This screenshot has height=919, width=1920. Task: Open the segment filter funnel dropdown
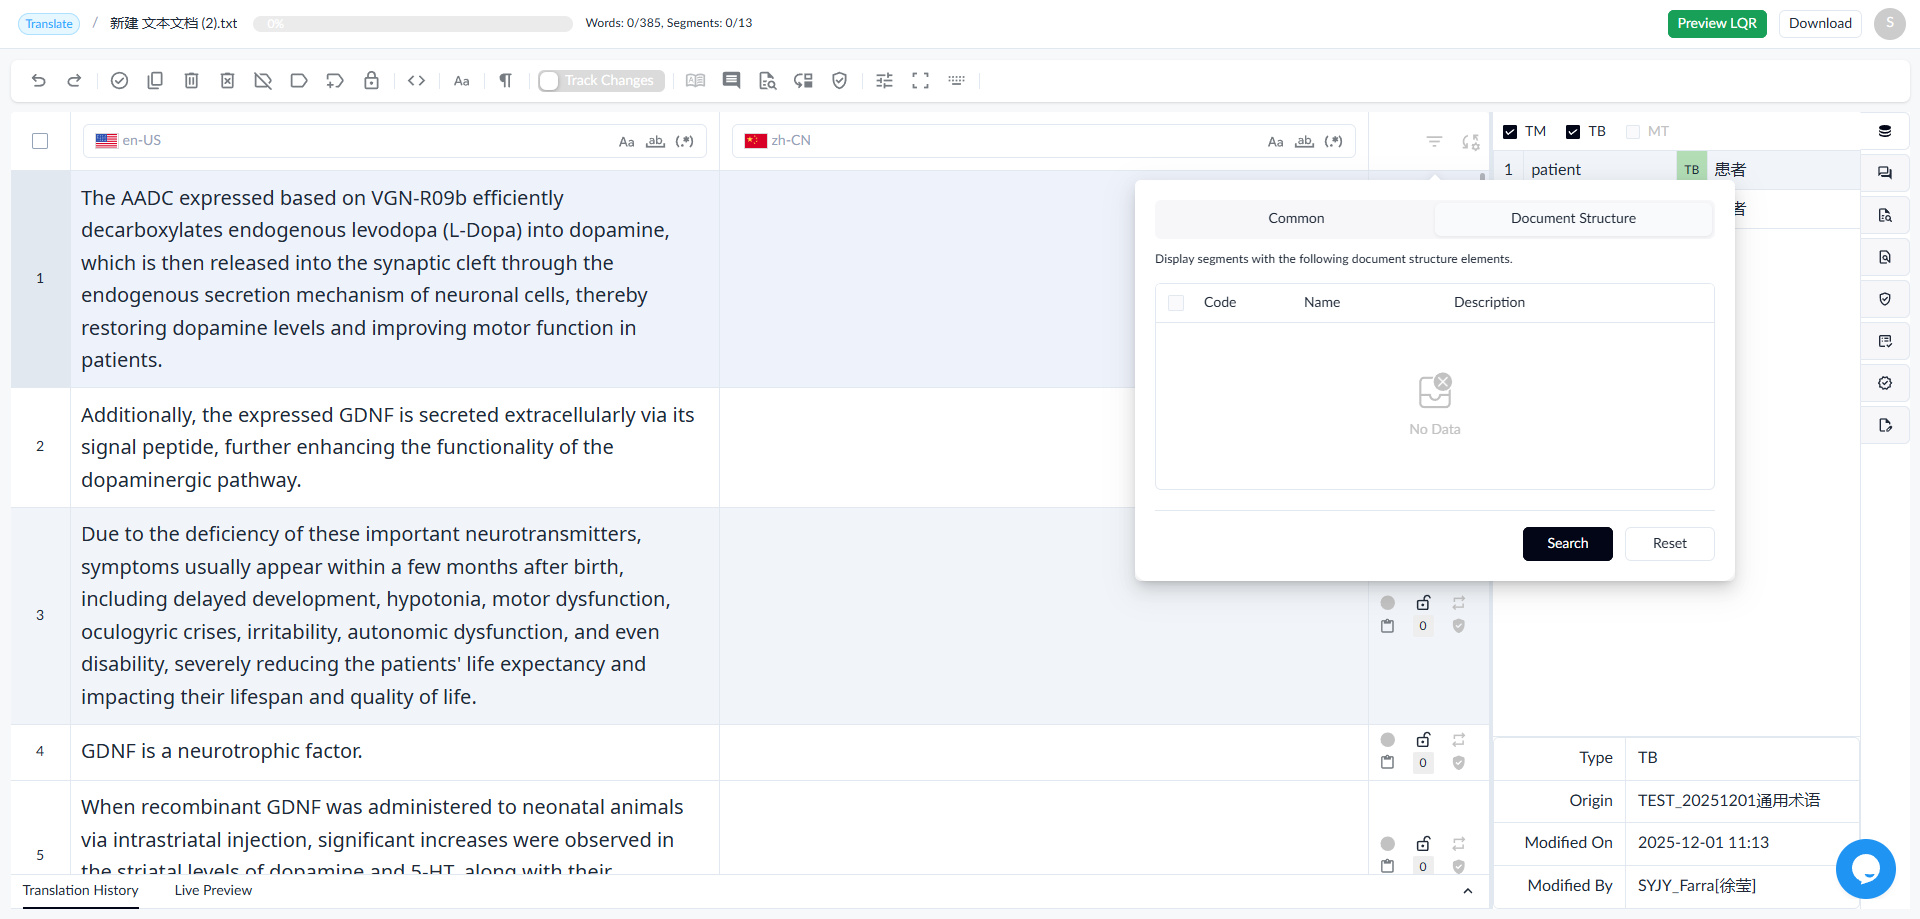pos(1434,142)
